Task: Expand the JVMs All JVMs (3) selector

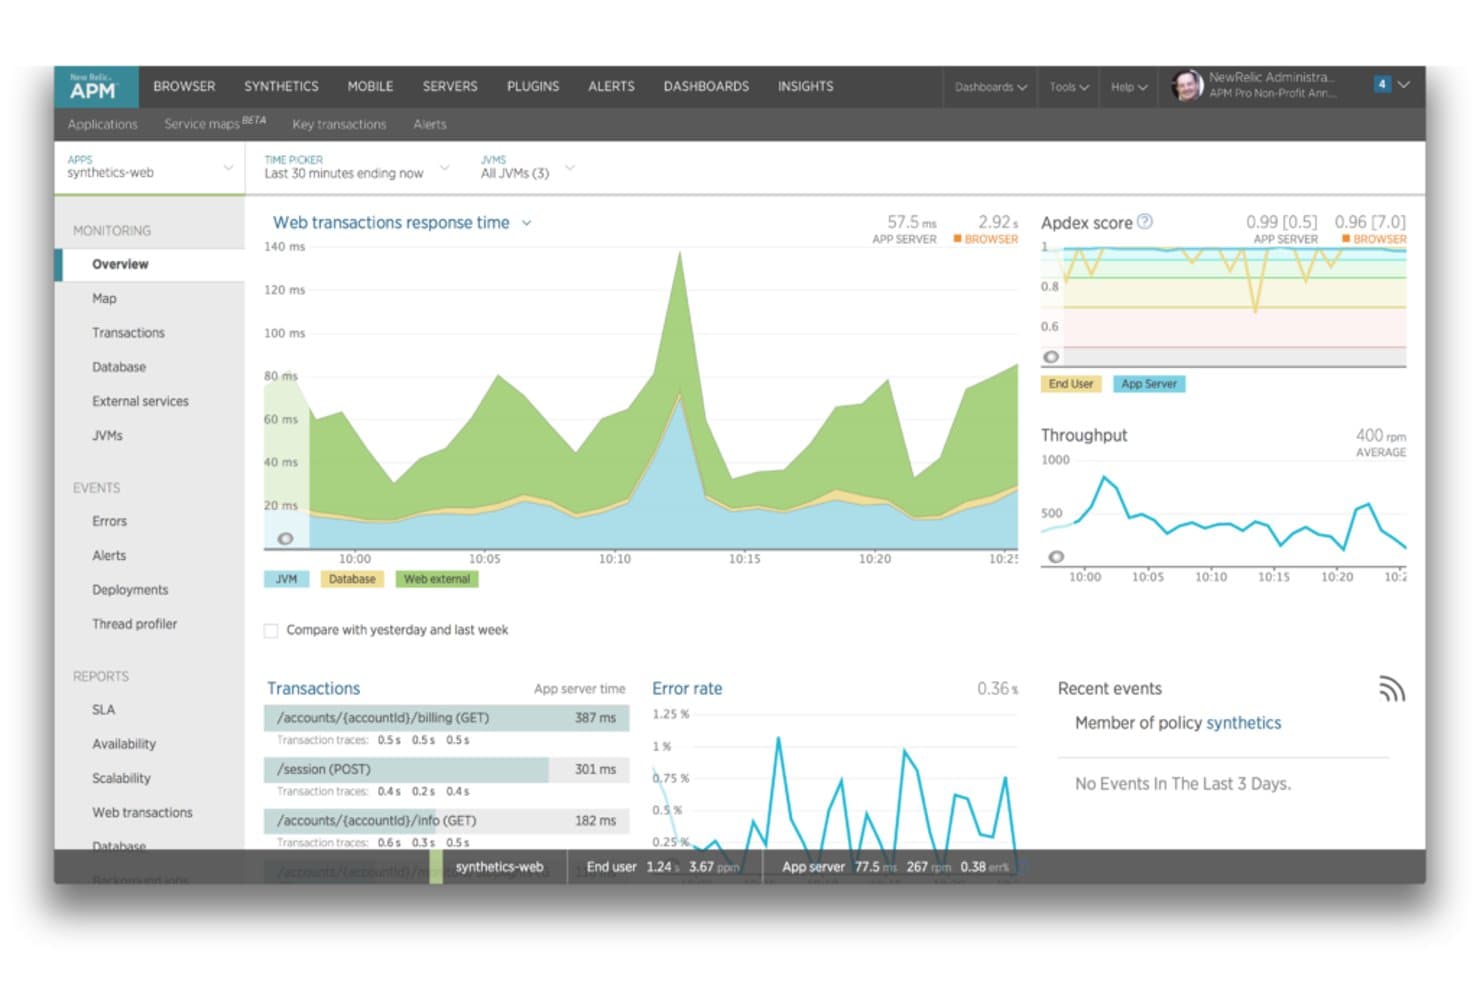Action: [x=527, y=167]
